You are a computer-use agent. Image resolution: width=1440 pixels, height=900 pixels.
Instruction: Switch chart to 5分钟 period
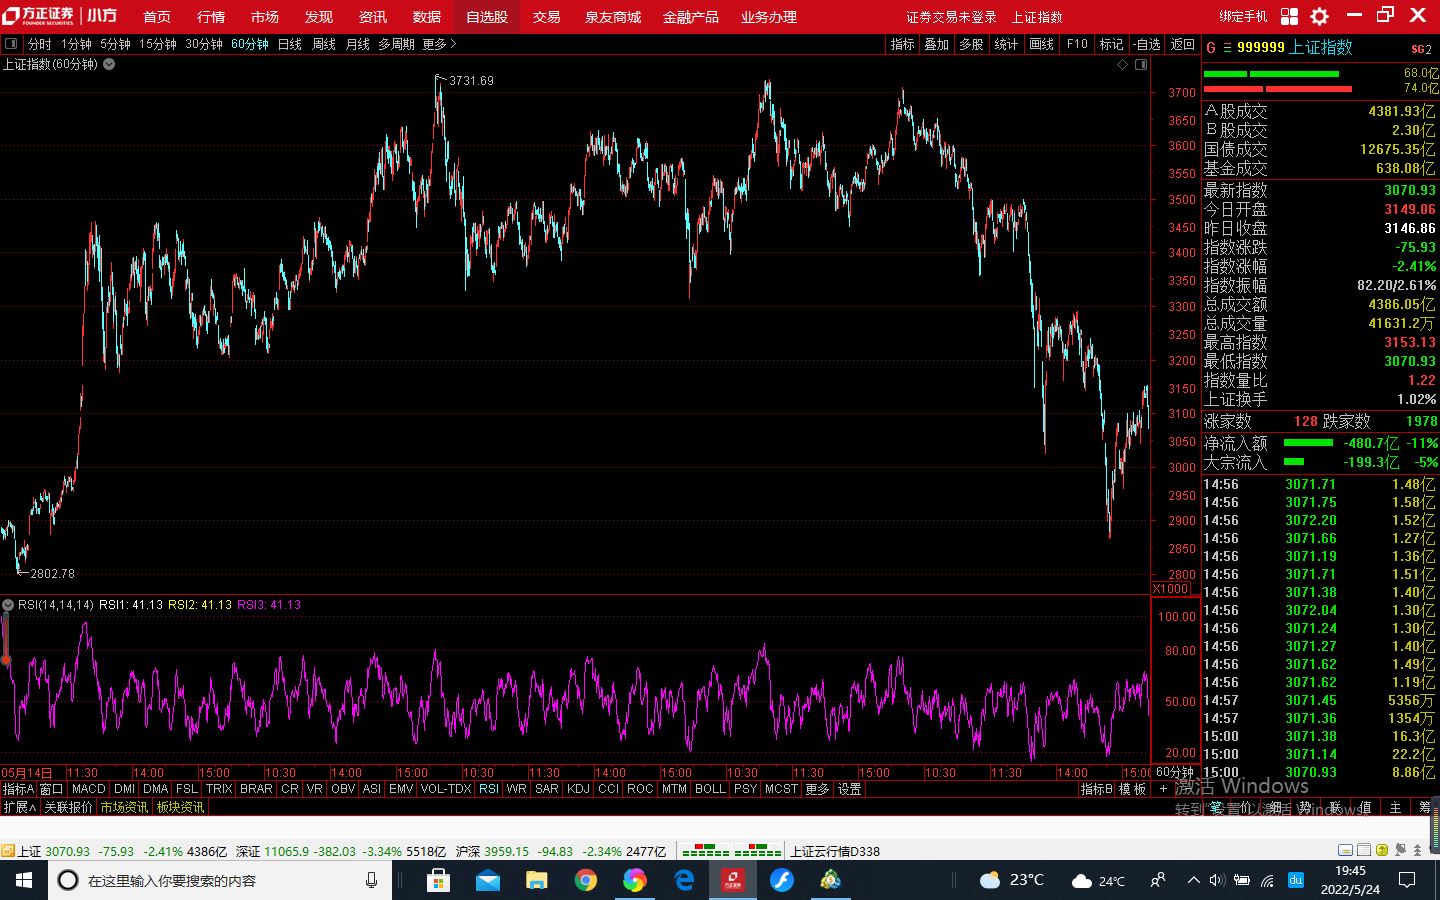pyautogui.click(x=115, y=44)
